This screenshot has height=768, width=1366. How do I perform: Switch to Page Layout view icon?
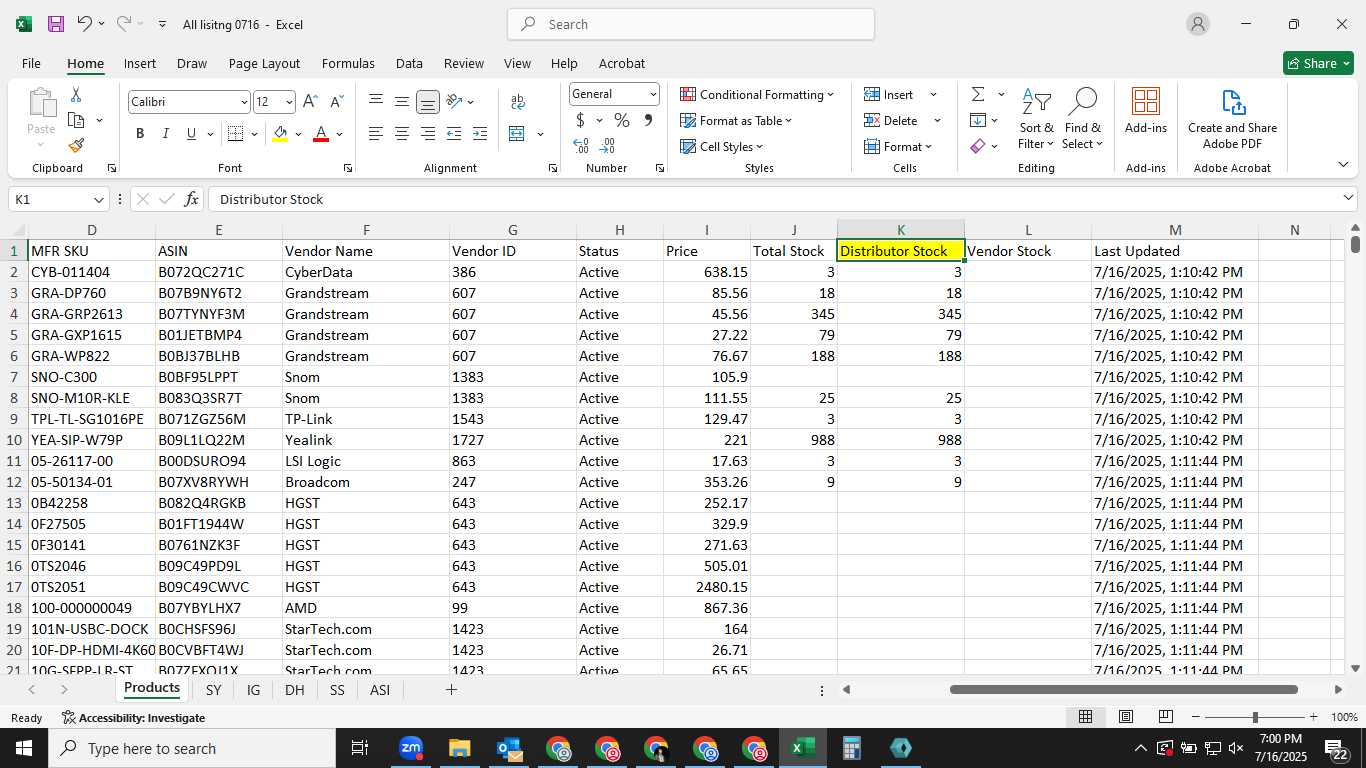tap(1125, 717)
